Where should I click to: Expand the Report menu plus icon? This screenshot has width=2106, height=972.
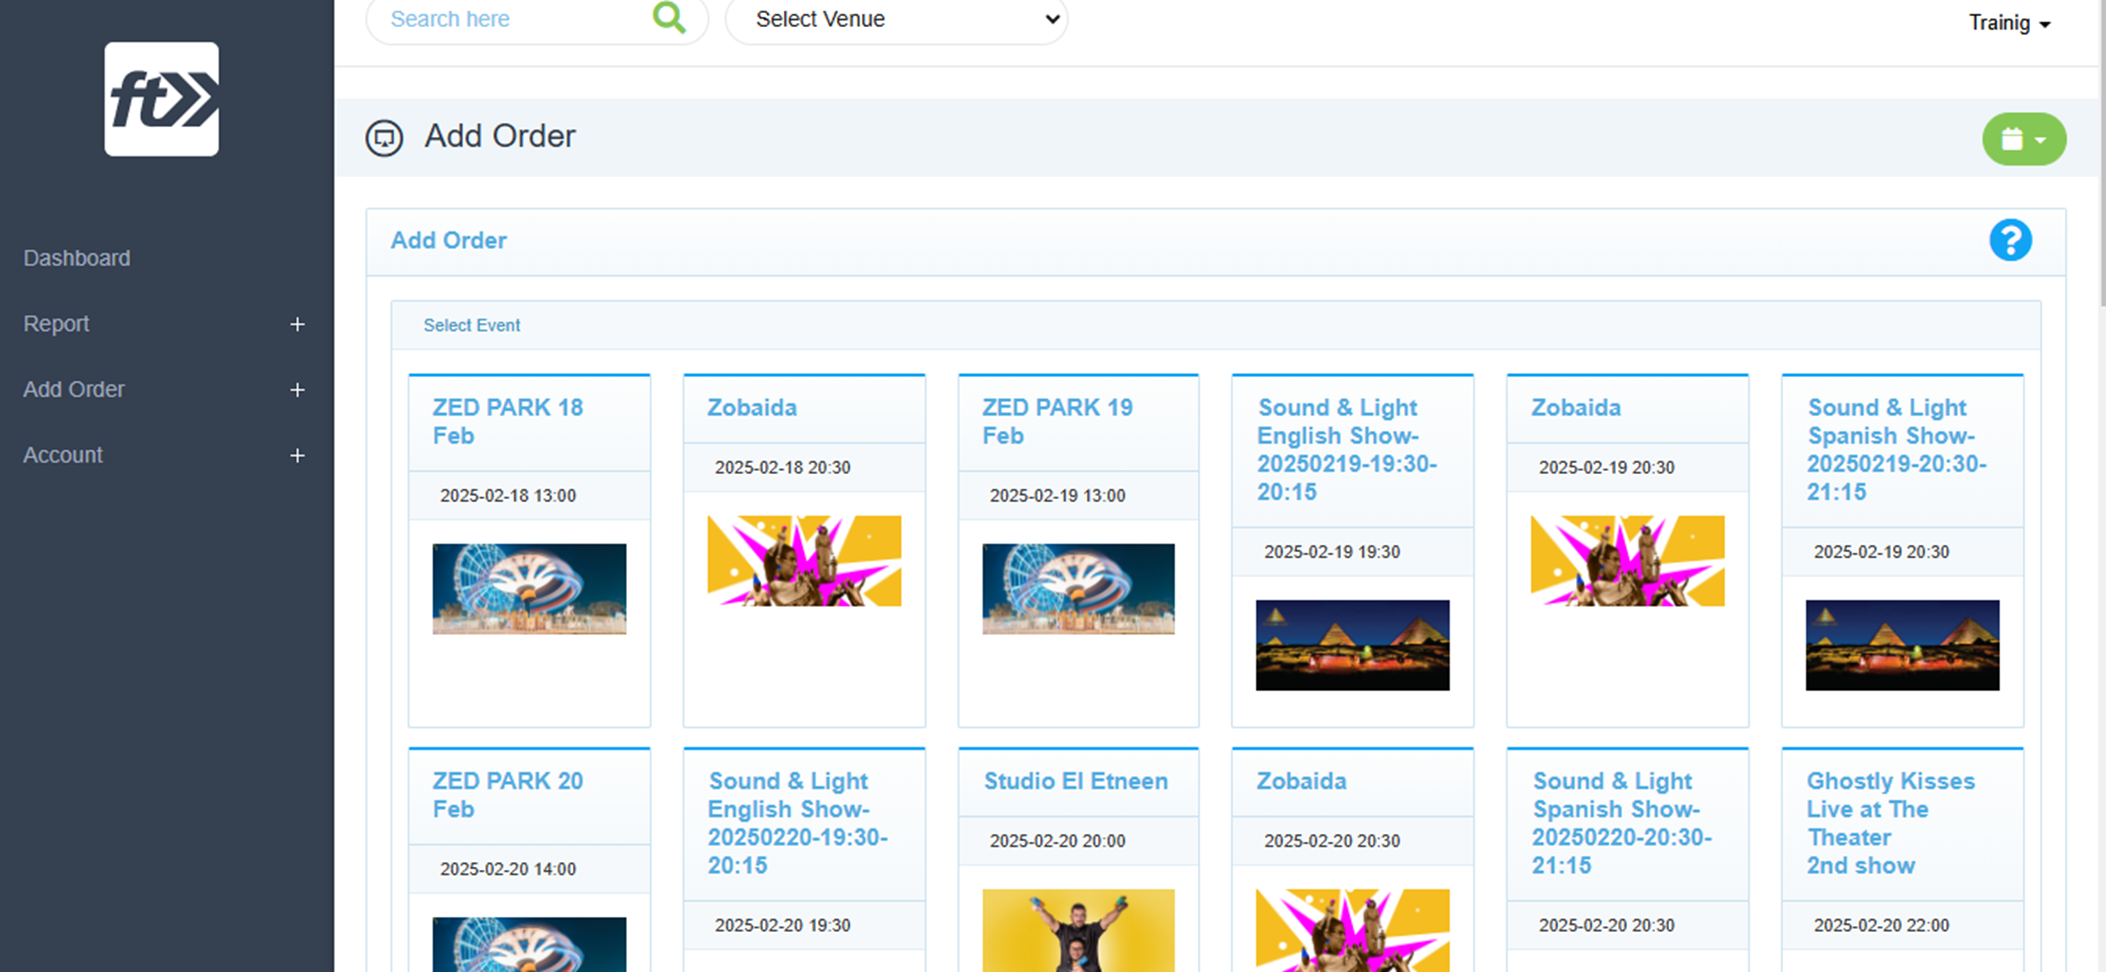pos(297,324)
